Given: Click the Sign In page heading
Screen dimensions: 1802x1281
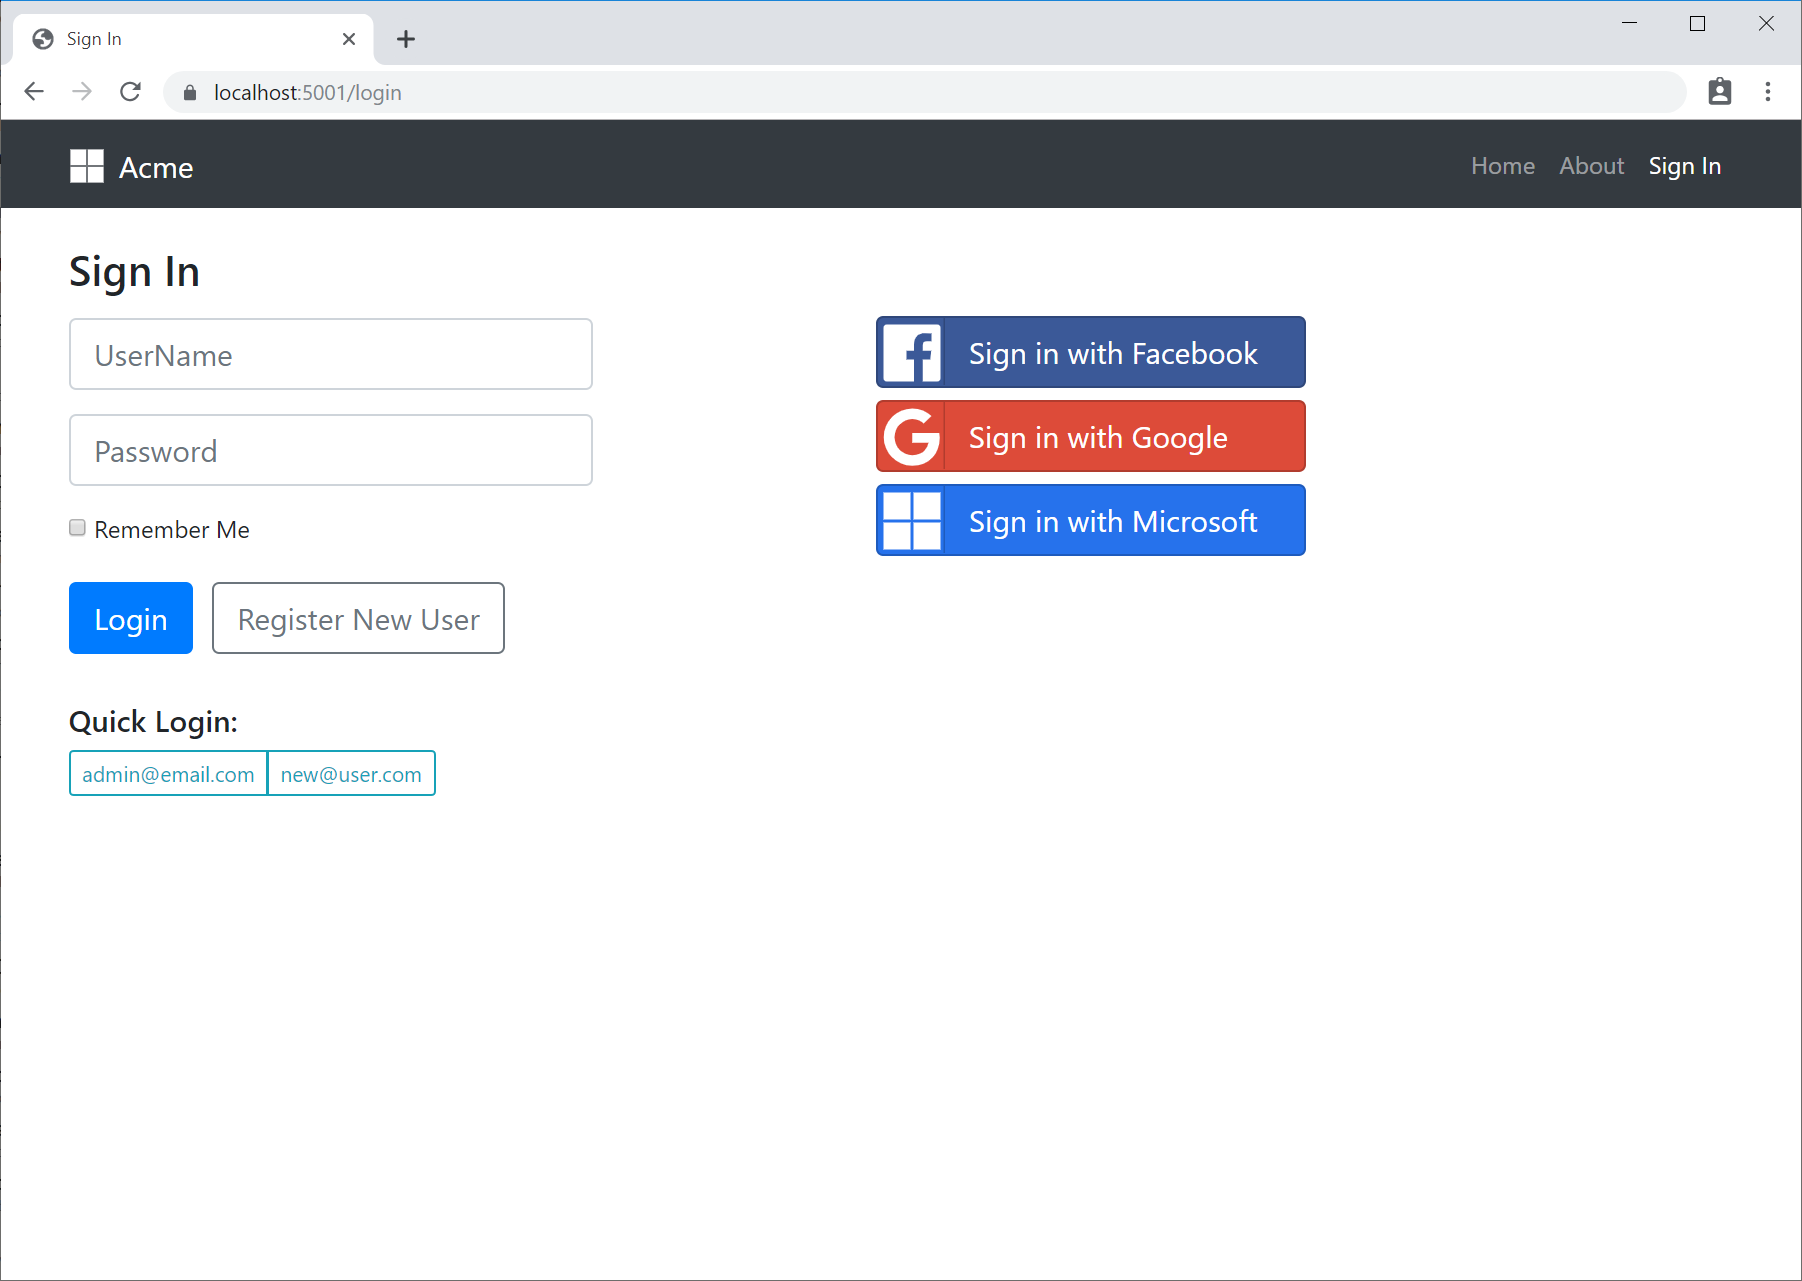Looking at the screenshot, I should click(134, 272).
